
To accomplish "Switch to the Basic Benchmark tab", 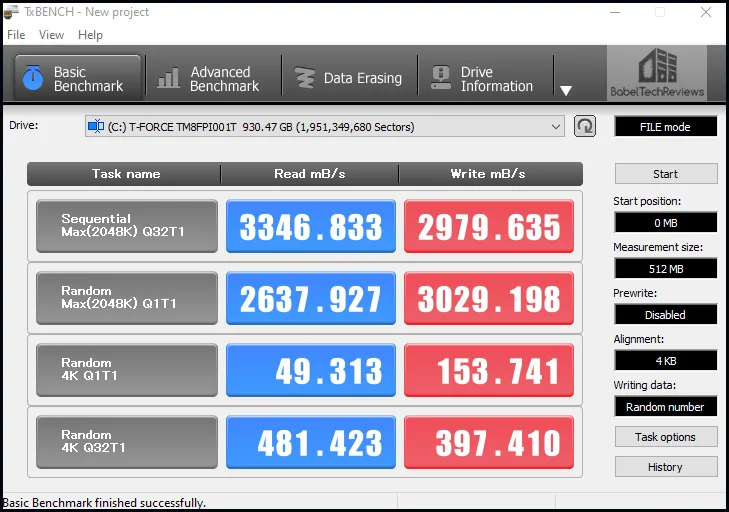I will click(78, 78).
